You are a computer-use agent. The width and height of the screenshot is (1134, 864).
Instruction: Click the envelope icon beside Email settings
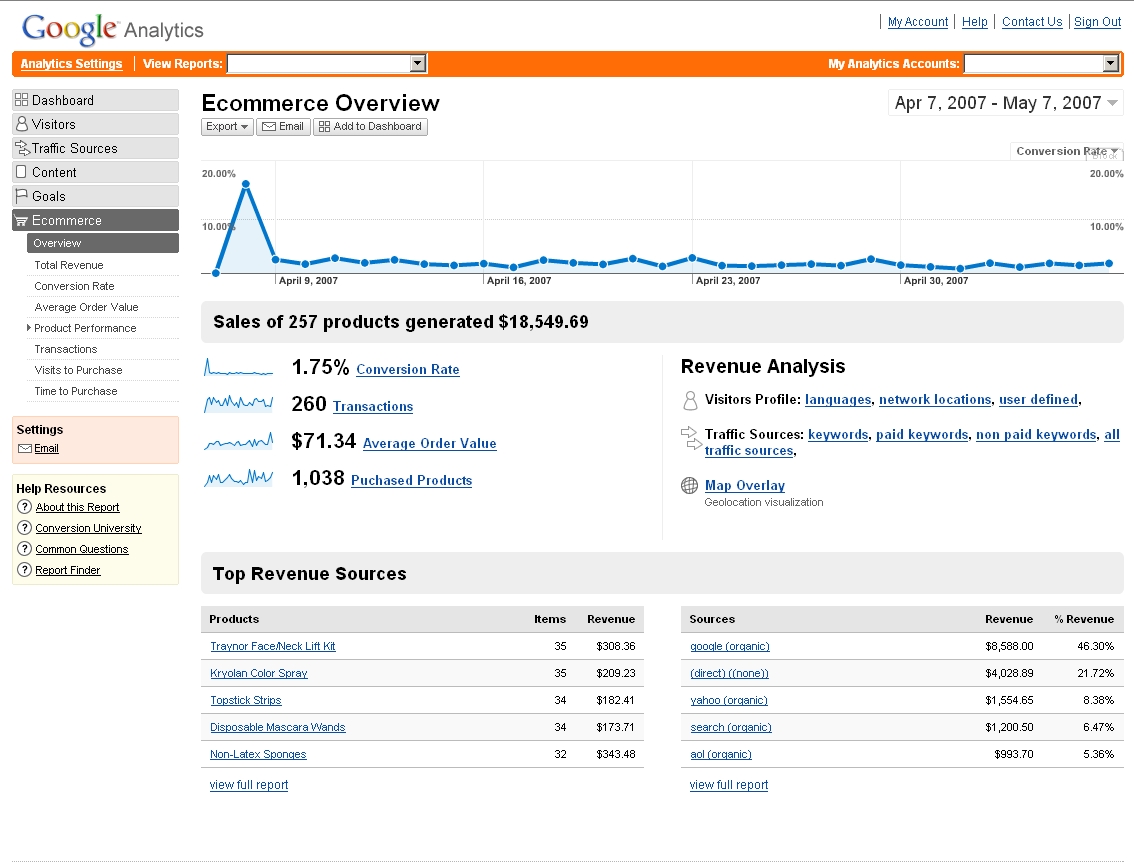[x=25, y=449]
